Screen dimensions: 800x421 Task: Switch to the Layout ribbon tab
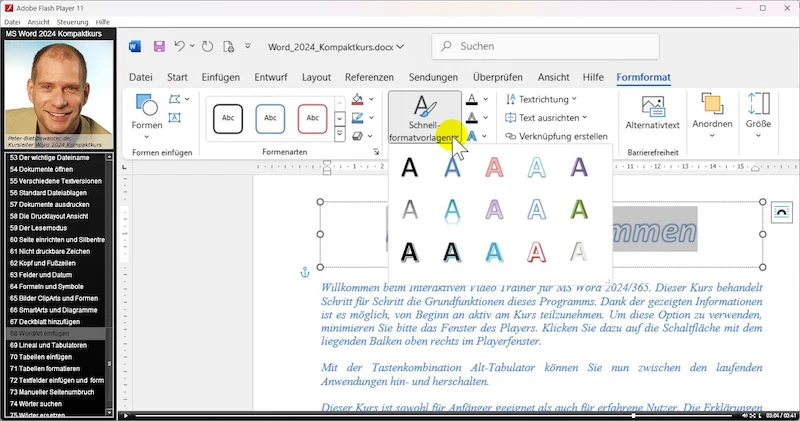pos(316,77)
